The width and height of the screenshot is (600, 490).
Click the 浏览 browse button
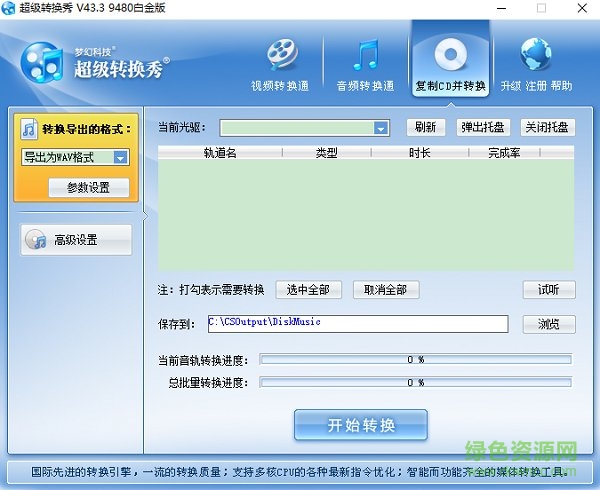point(549,324)
